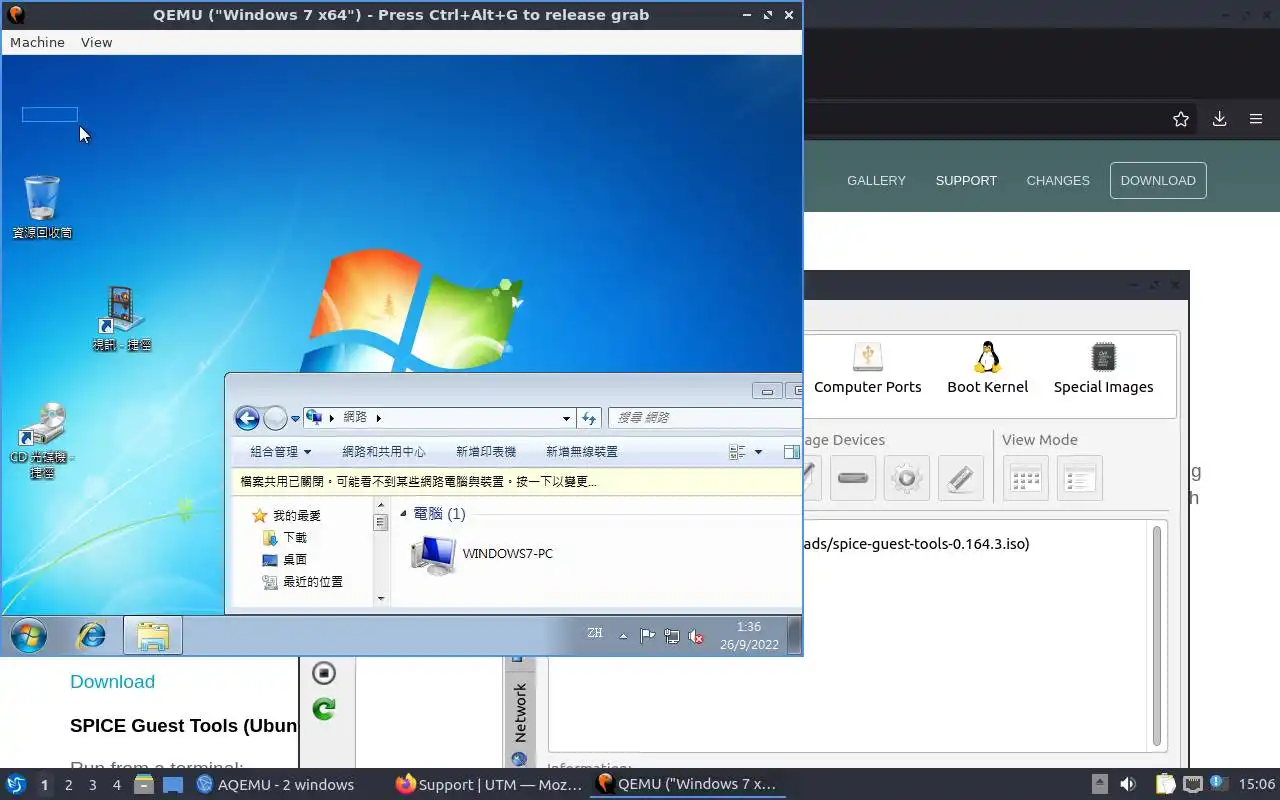This screenshot has width=1280, height=800.
Task: Switch AQEMU view mode to icon grid
Action: point(1026,478)
